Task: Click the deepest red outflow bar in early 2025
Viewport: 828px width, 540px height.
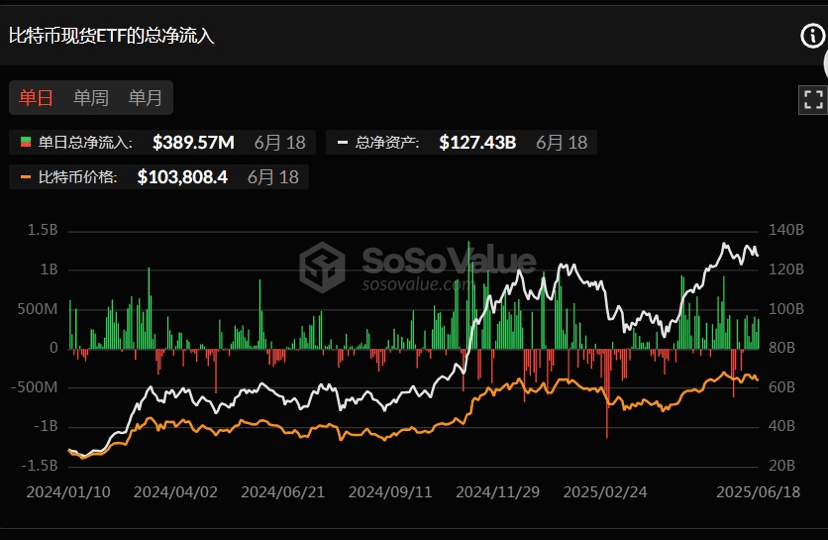Action: [x=607, y=393]
